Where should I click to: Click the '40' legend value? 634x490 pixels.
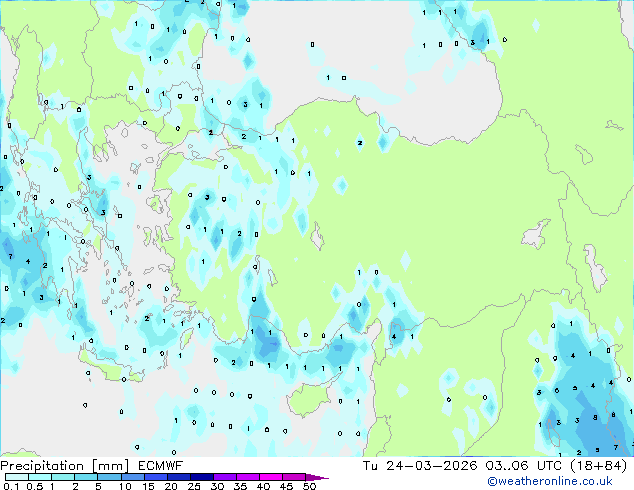[263, 486]
